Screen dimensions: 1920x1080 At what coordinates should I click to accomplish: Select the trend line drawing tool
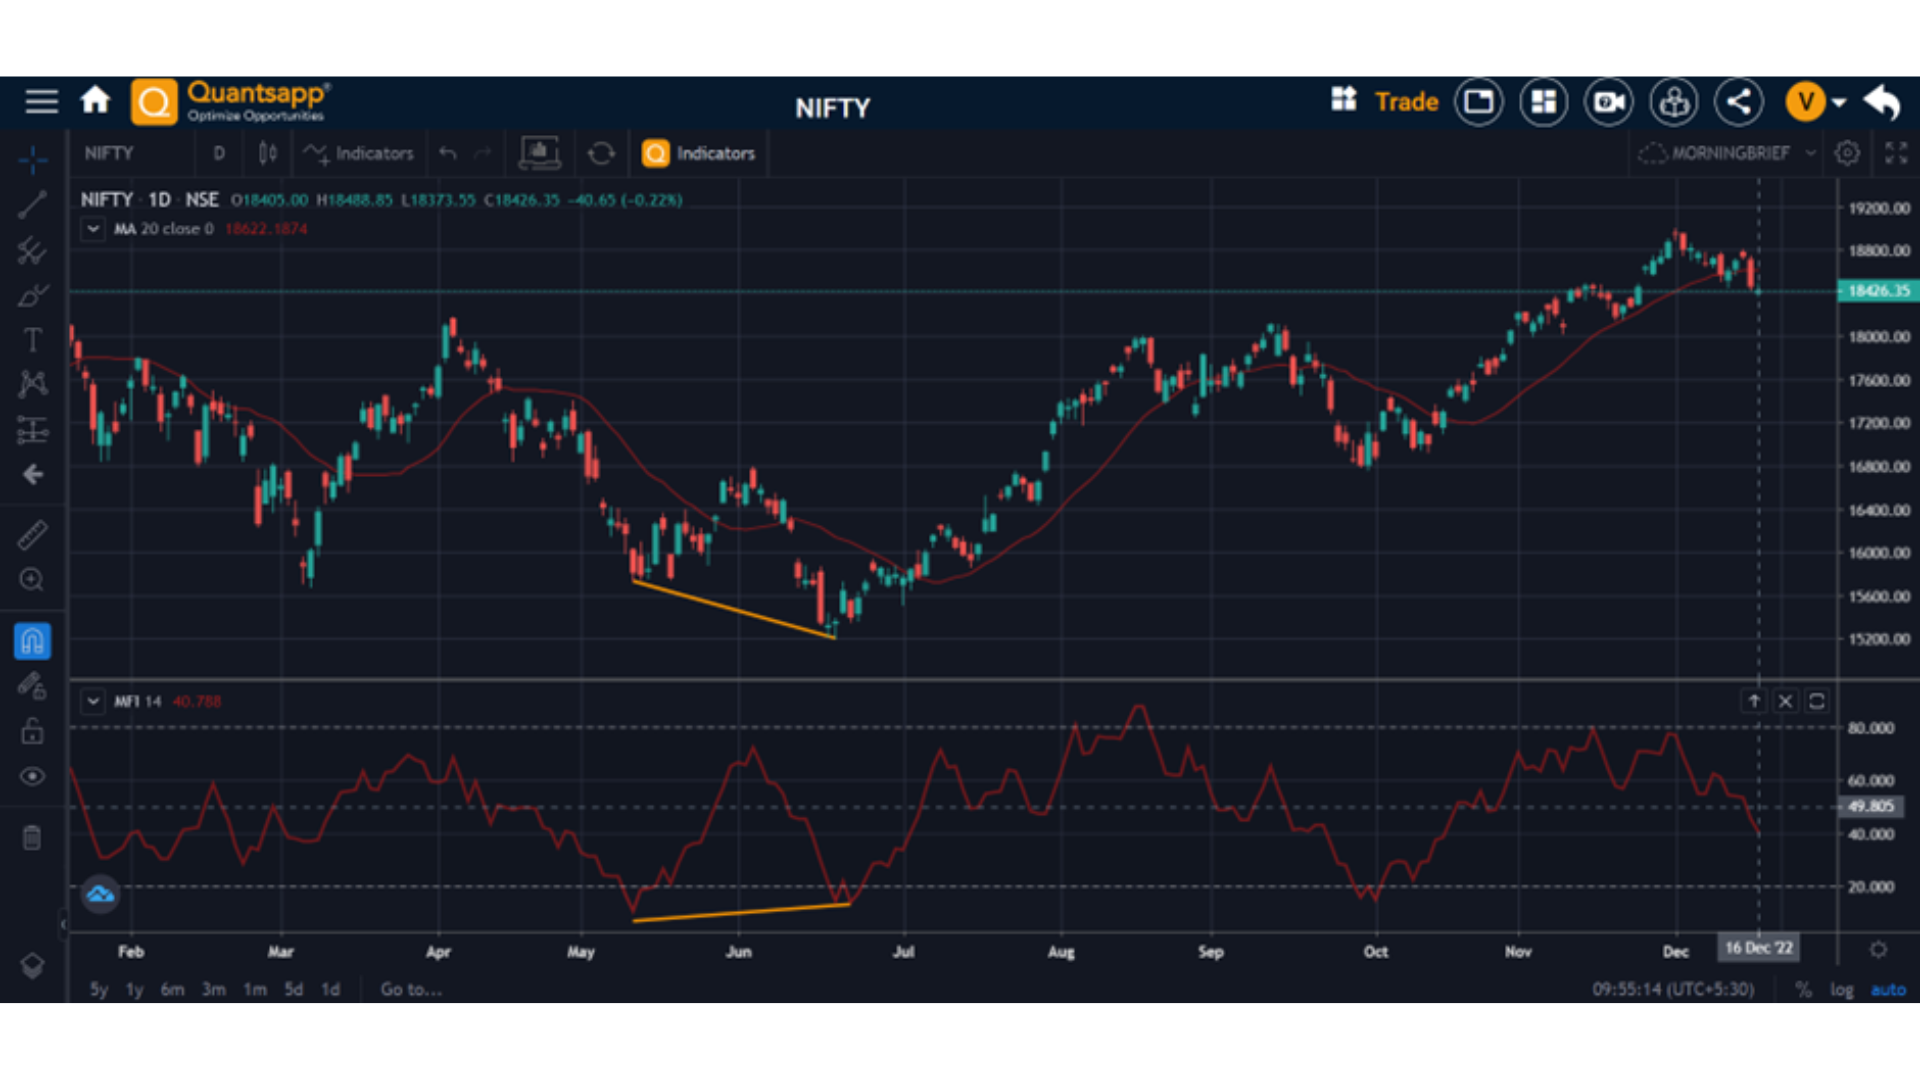click(x=32, y=205)
